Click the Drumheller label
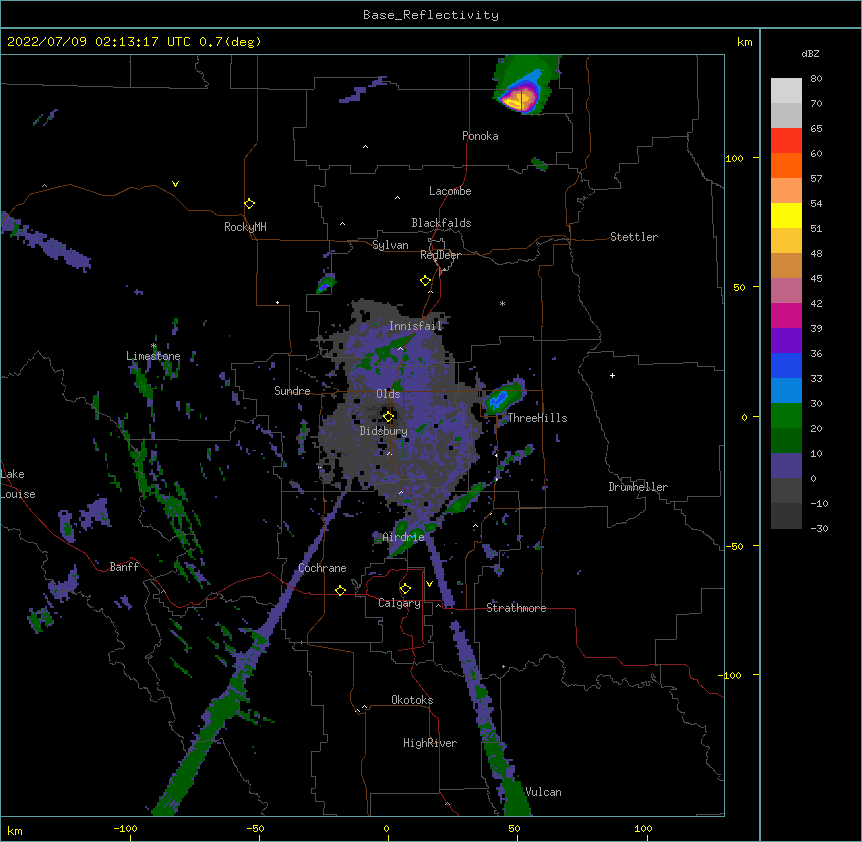 (x=638, y=487)
